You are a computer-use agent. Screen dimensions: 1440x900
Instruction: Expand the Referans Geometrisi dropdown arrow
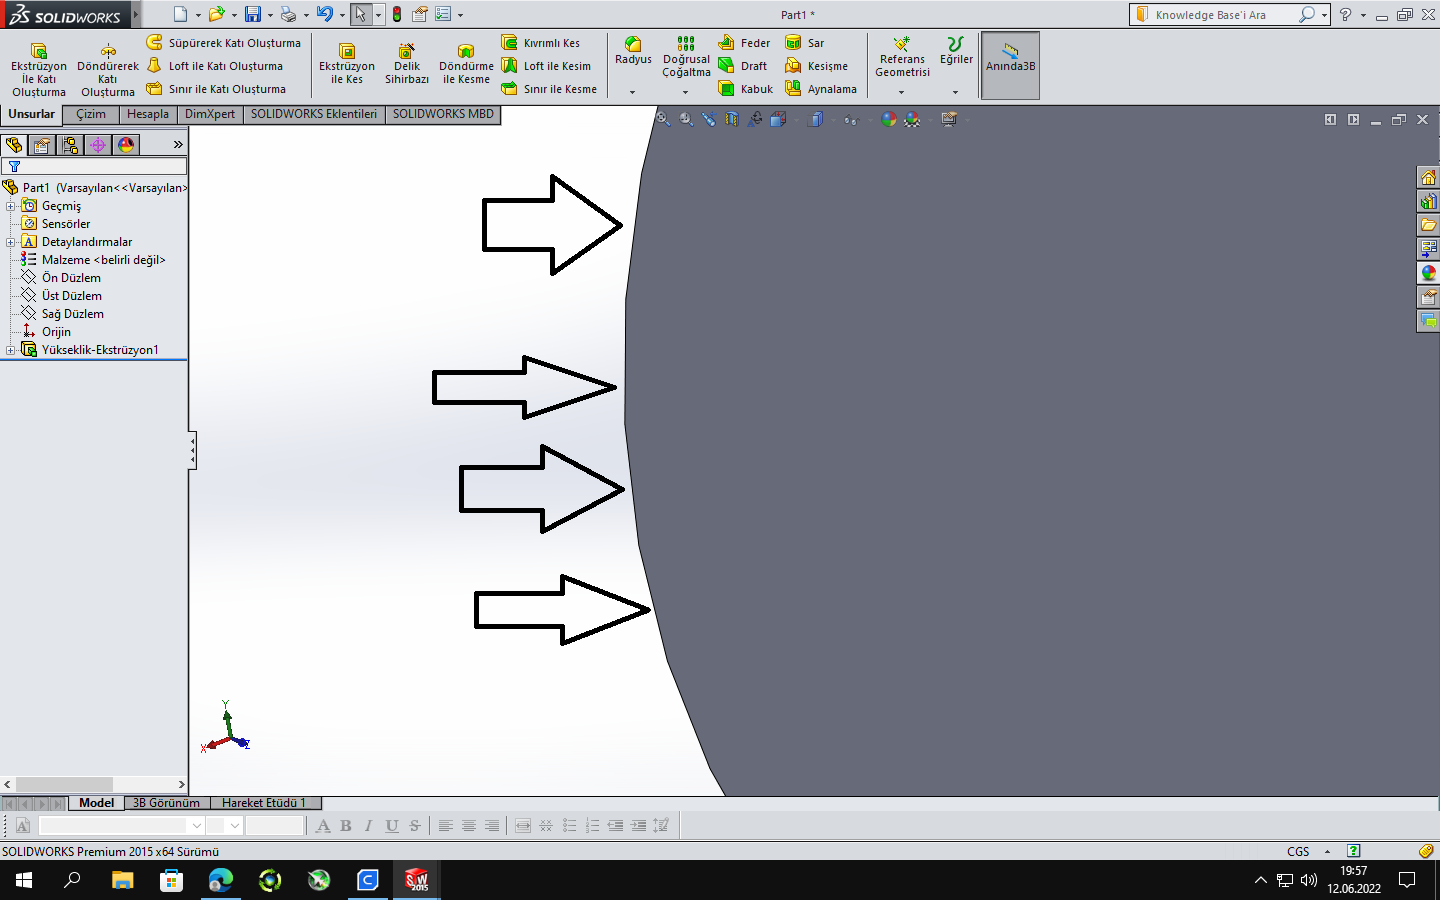[x=901, y=92]
